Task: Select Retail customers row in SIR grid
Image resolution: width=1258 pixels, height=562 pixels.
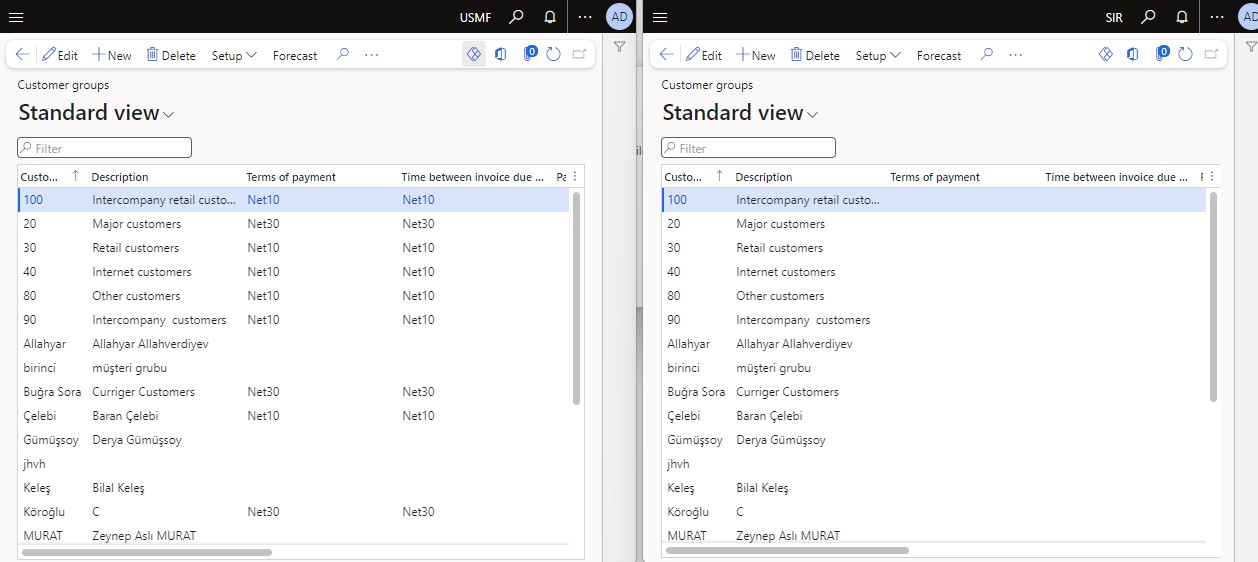Action: click(x=934, y=248)
